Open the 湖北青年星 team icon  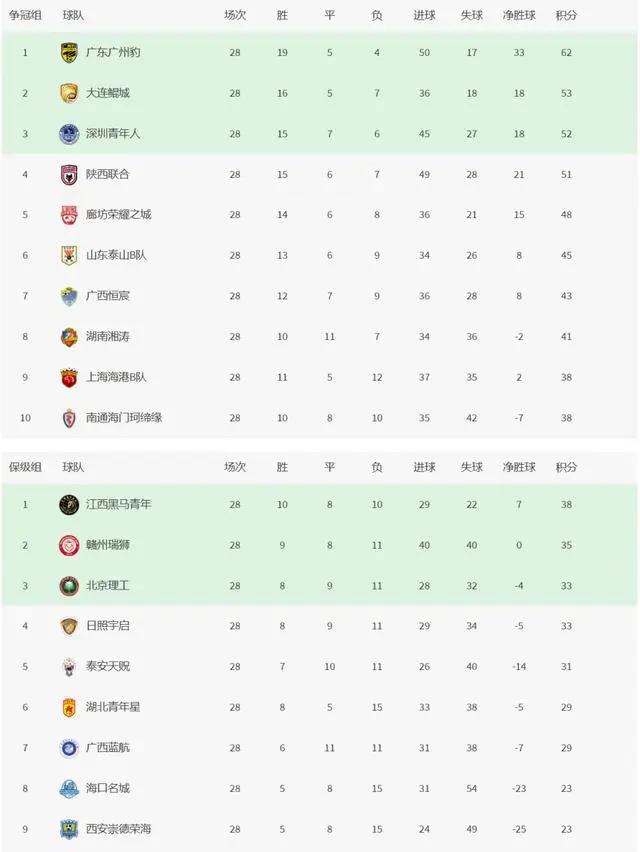(x=69, y=707)
